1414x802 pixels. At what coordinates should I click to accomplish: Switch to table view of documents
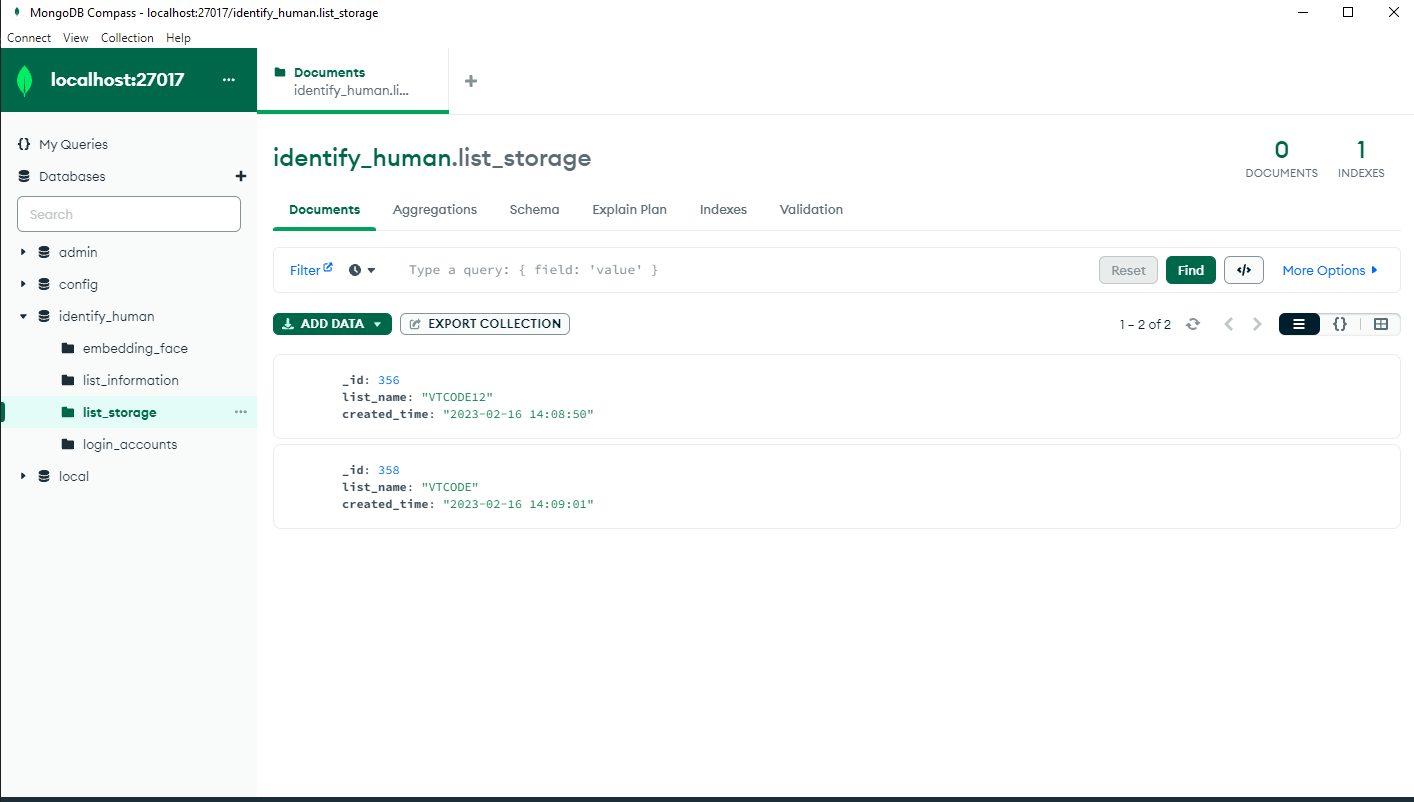(x=1381, y=323)
